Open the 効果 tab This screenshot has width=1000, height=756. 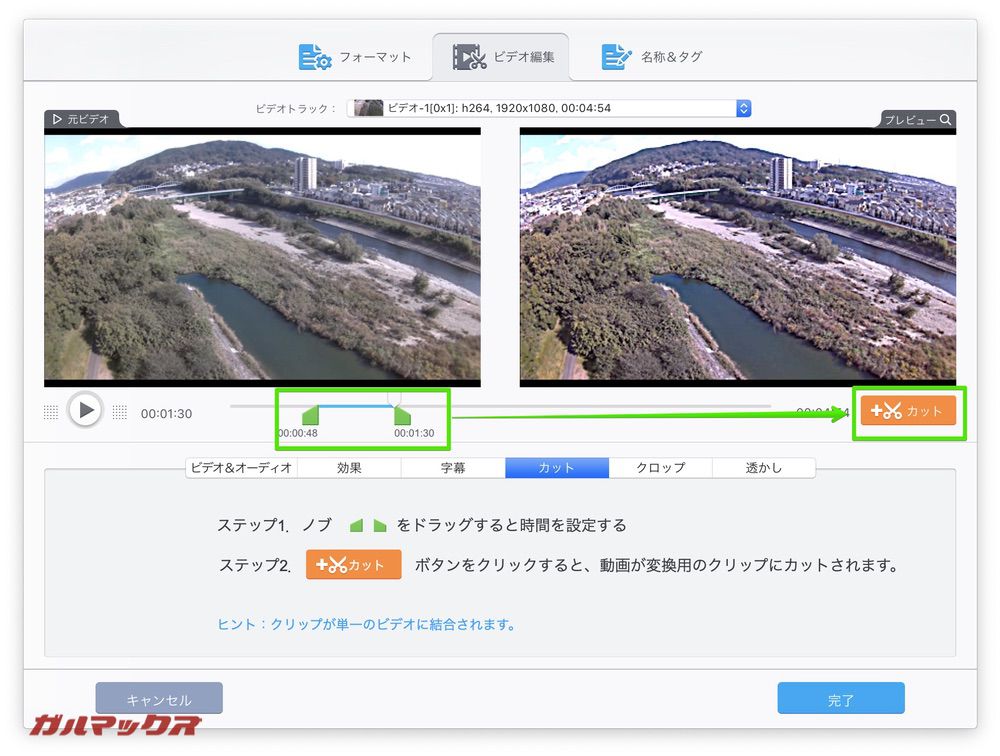tap(349, 467)
